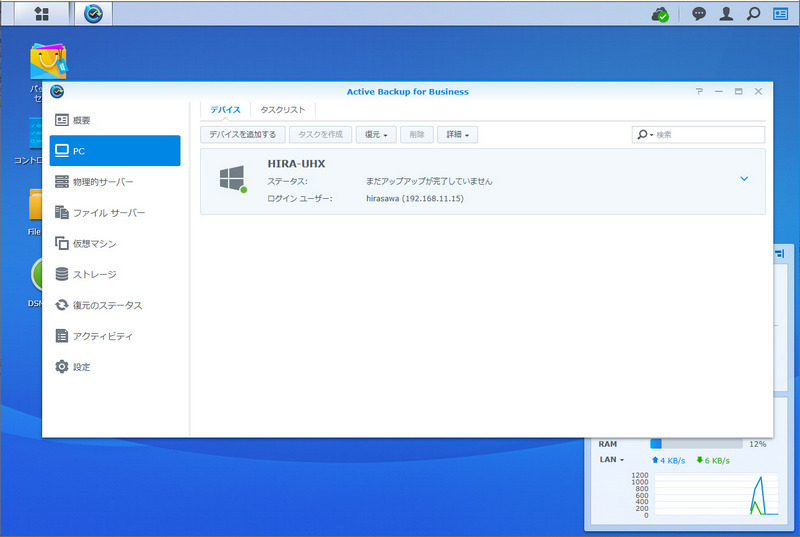
Task: Expand HIRA-UHX device details chevron
Action: (x=744, y=178)
